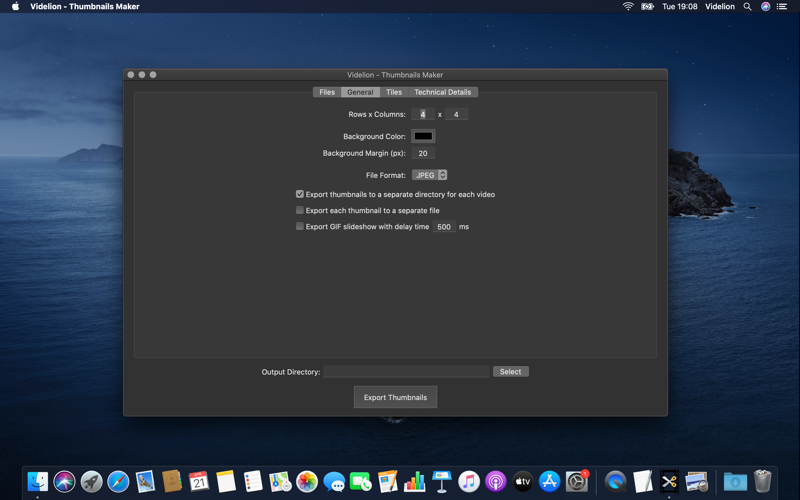Open Preview photo icon in dock
Image resolution: width=800 pixels, height=500 pixels.
click(696, 481)
